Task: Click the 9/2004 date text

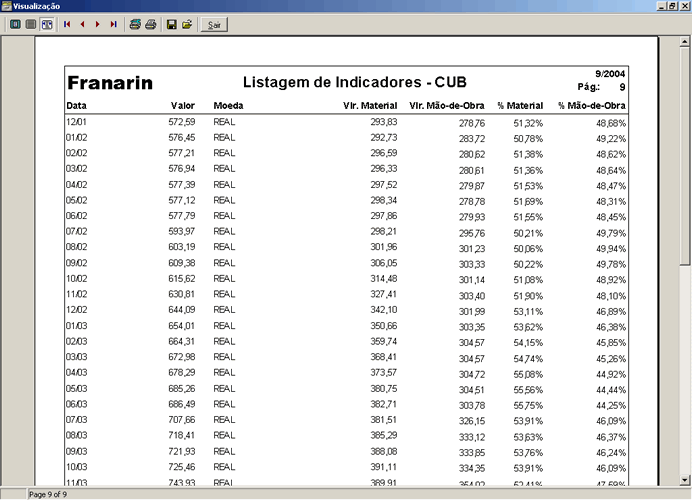Action: pos(610,74)
